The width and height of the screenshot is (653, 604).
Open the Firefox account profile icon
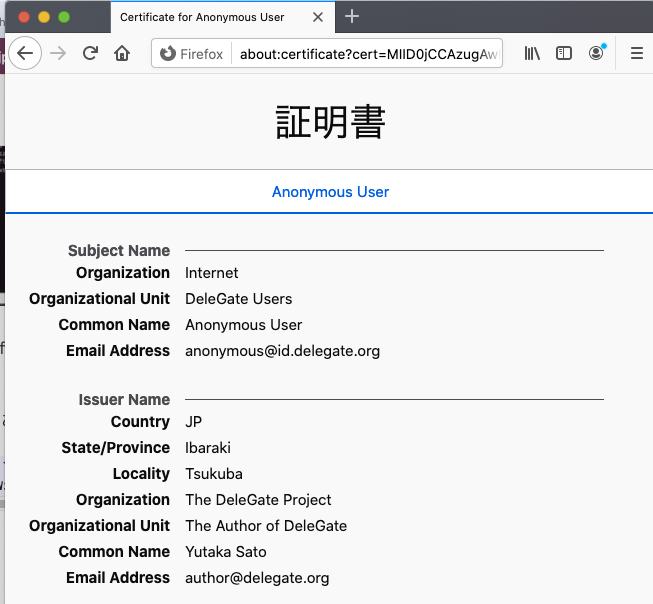point(596,54)
